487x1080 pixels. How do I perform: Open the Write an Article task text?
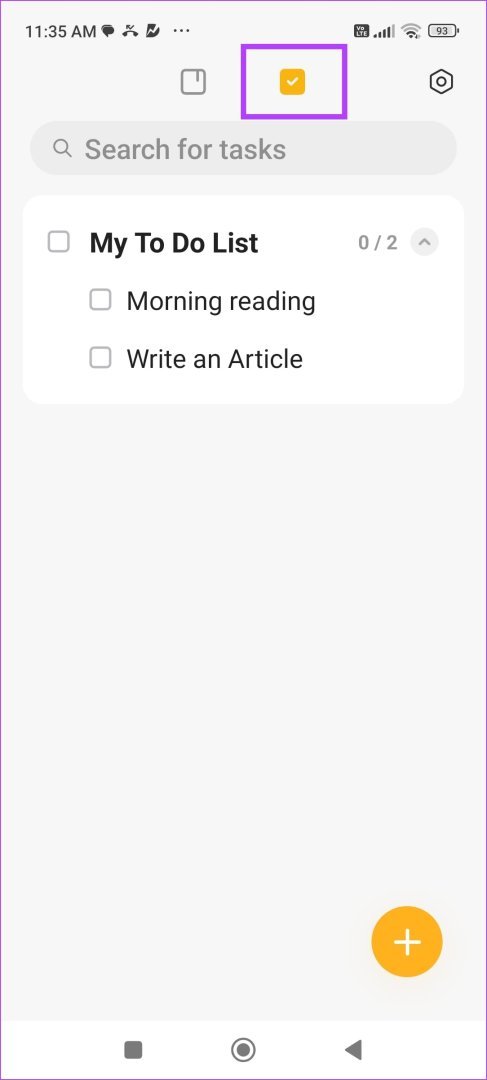(215, 359)
